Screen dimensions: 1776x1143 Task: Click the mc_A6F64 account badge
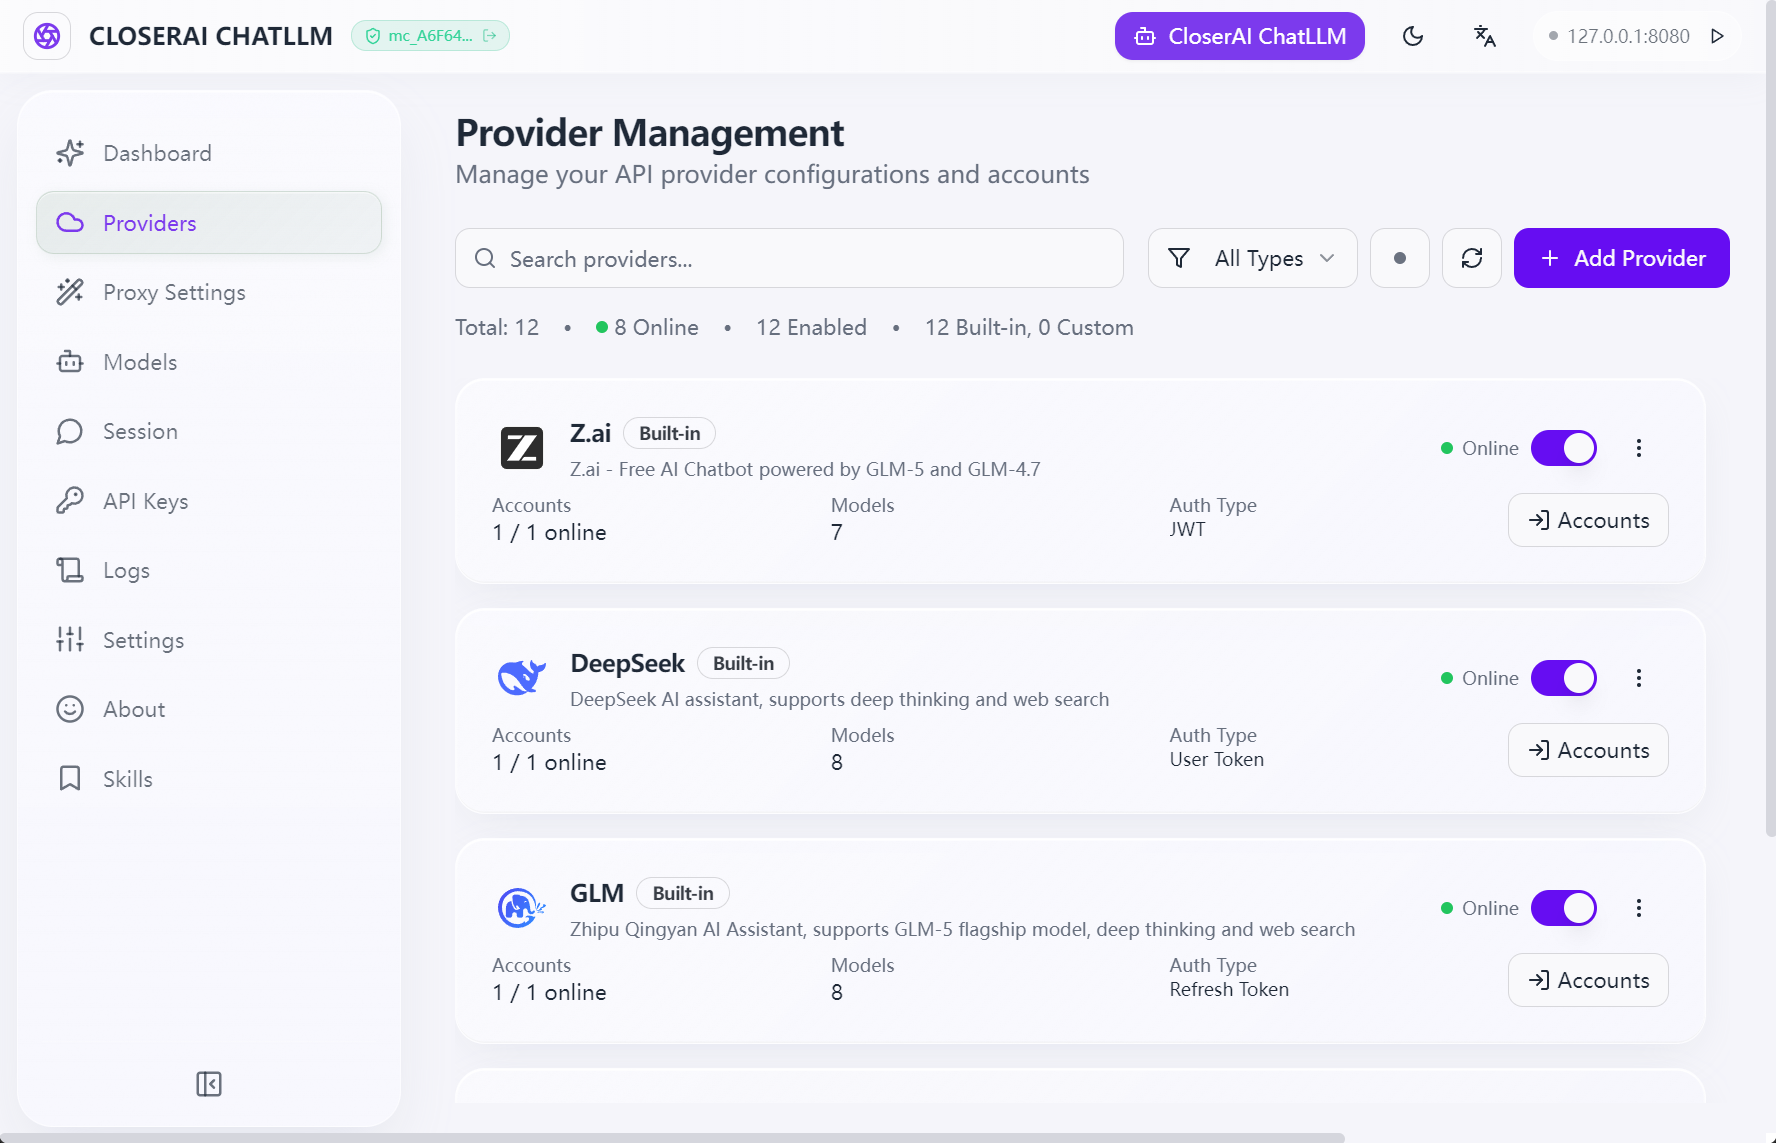(x=430, y=36)
